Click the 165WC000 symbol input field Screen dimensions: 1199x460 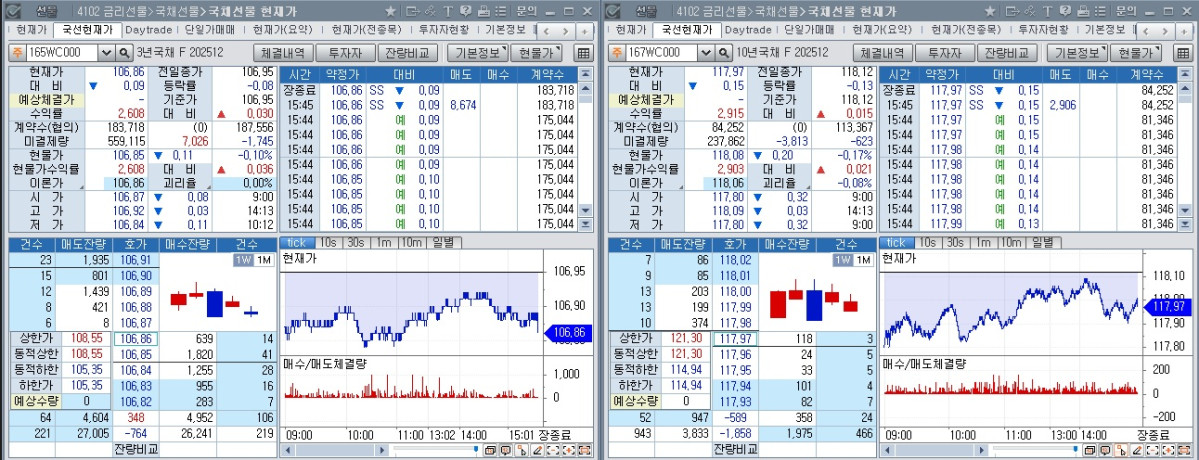63,53
